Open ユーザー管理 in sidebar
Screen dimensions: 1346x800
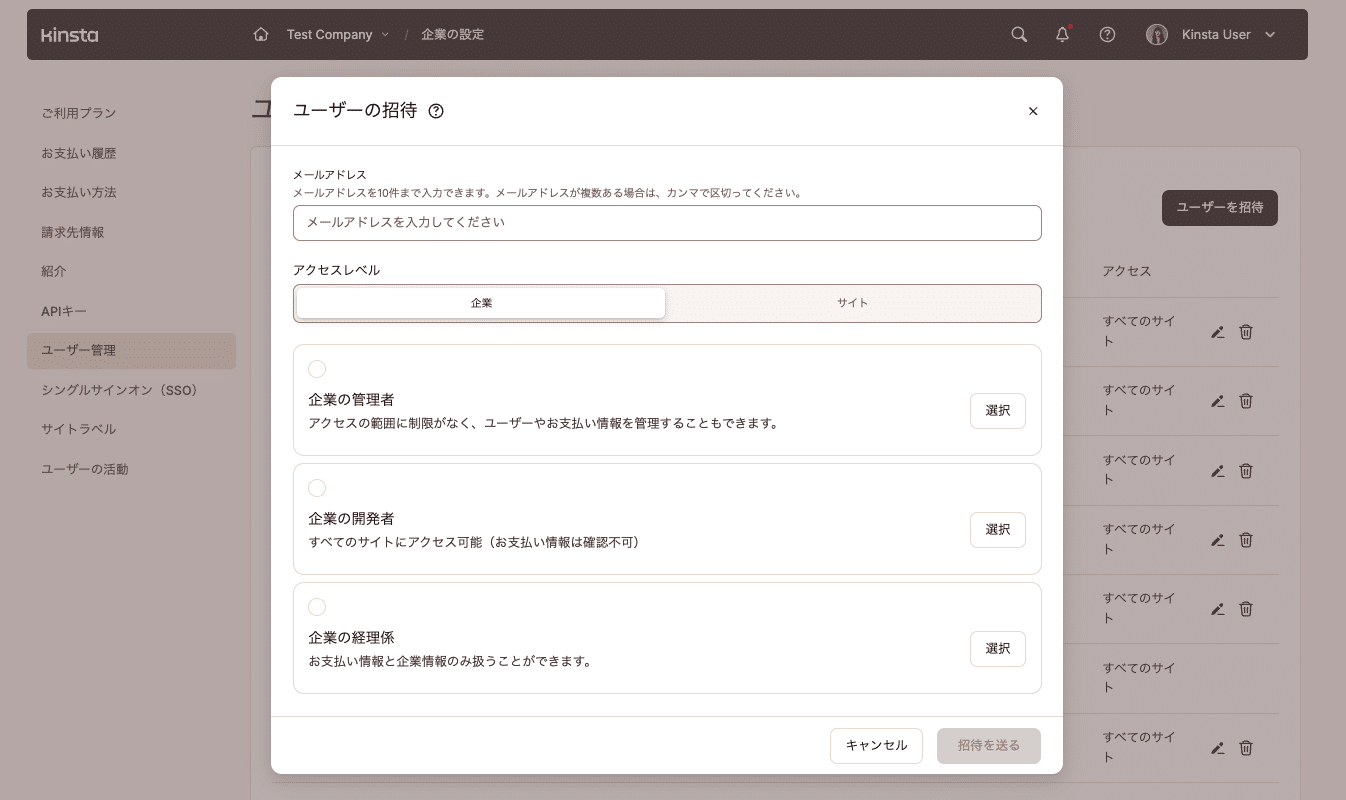pos(131,351)
